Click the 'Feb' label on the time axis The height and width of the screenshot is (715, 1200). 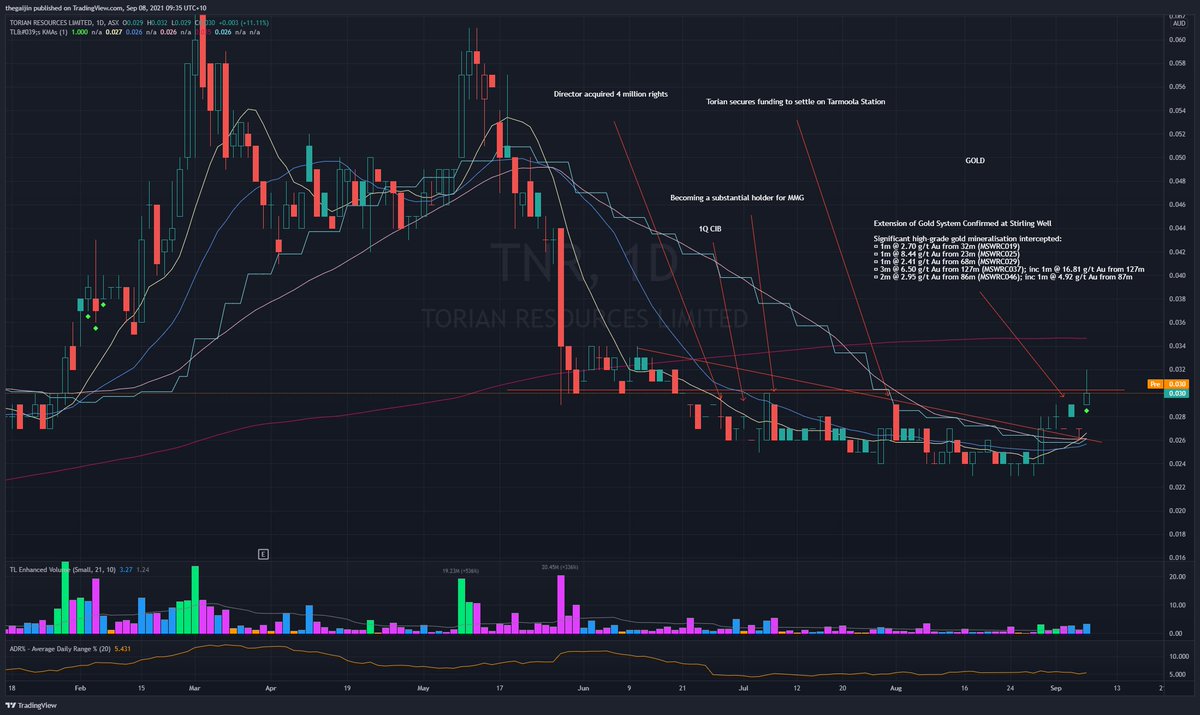coord(81,689)
